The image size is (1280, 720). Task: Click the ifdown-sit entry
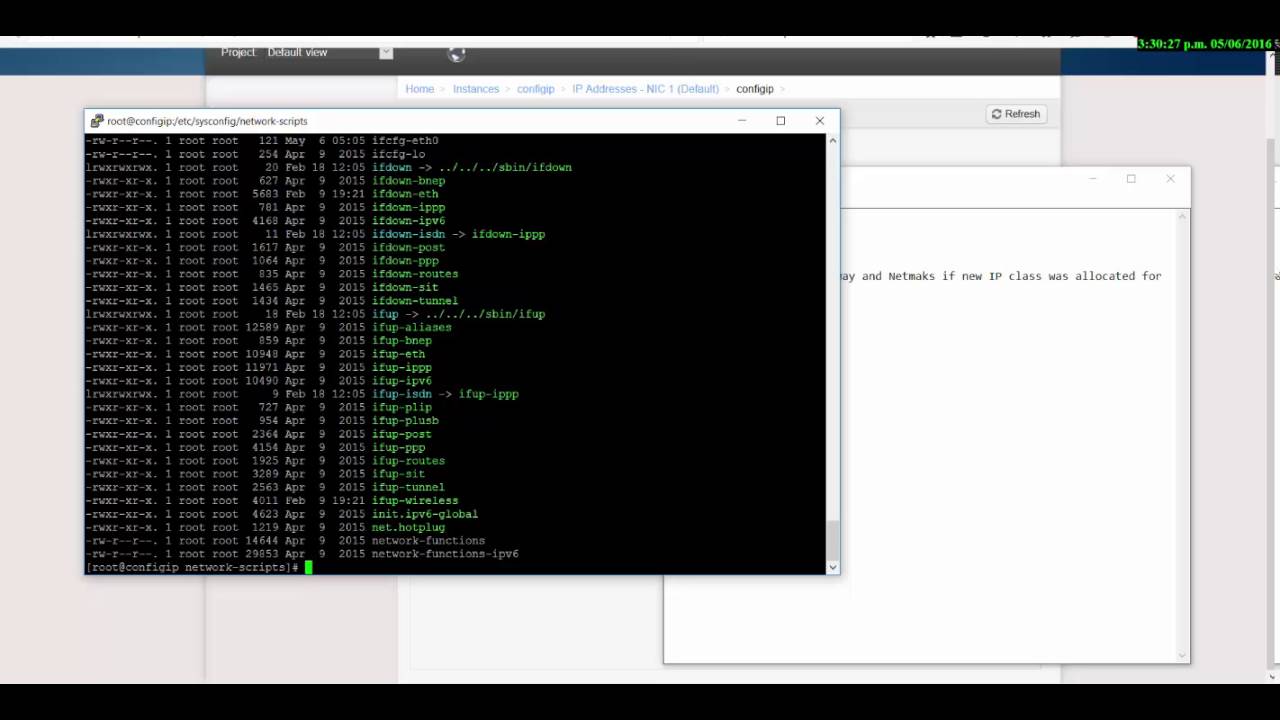[405, 287]
